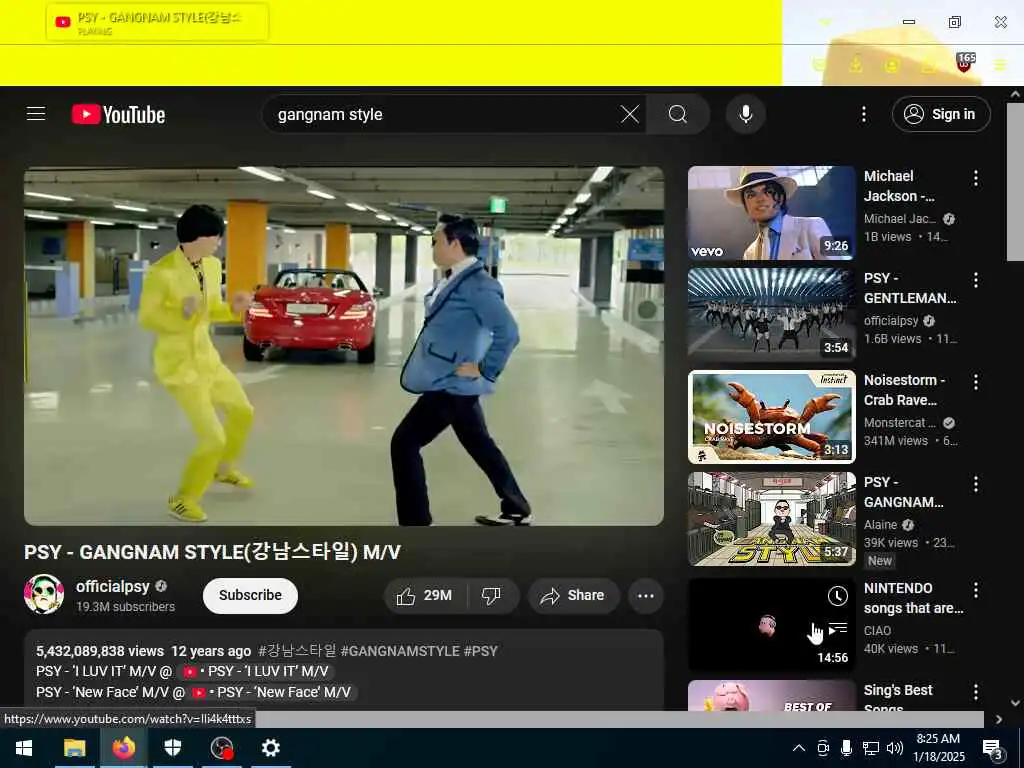Screen dimensions: 1024x768
Task: Subscribe to officialpsy channel
Action: [250, 596]
